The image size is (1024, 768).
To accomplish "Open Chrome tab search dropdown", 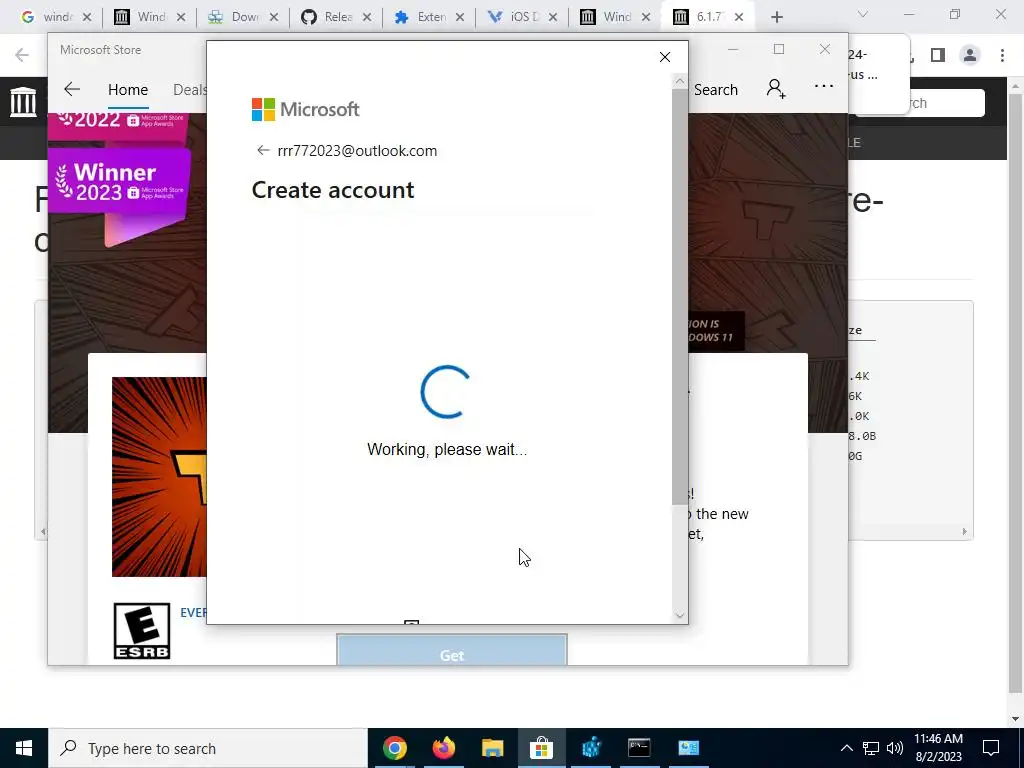I will click(863, 14).
